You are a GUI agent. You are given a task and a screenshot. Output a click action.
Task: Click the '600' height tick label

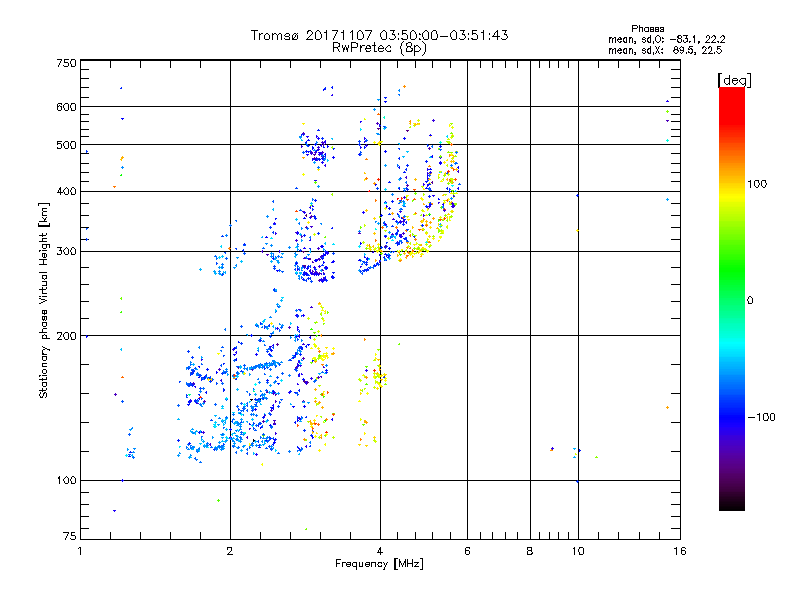click(x=66, y=107)
